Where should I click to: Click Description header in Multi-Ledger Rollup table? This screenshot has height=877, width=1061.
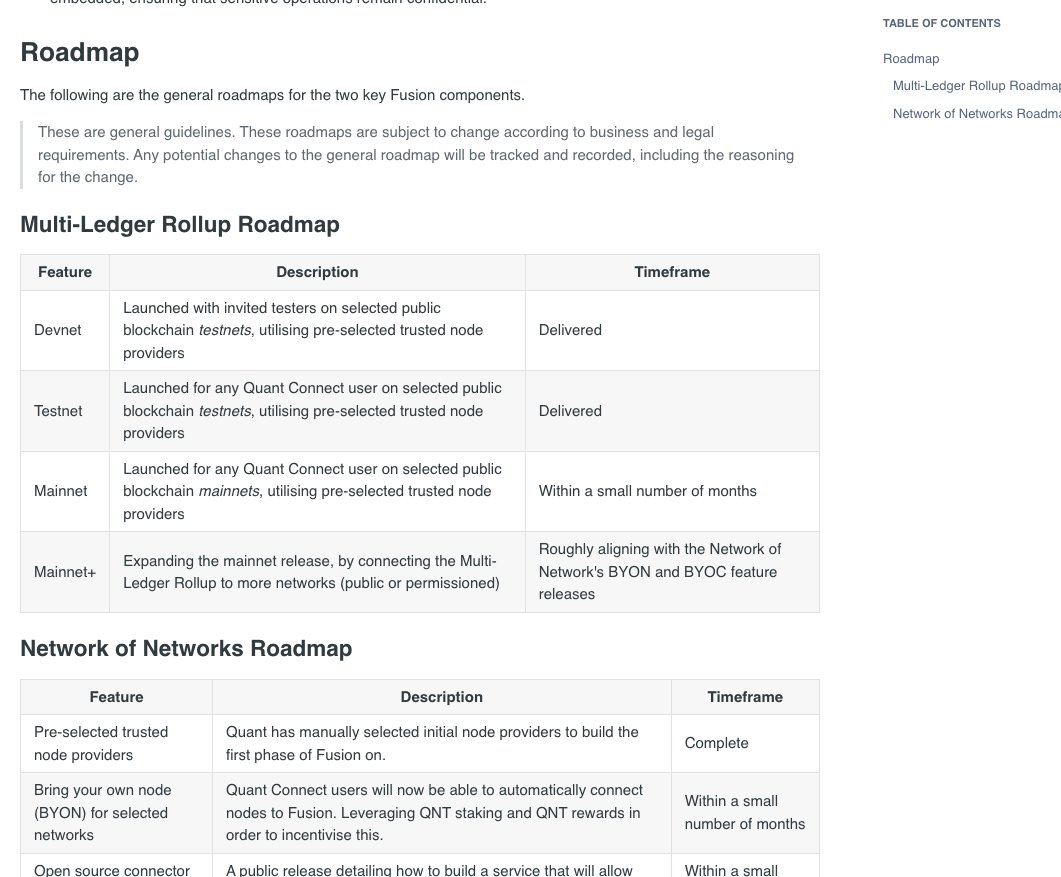coord(317,272)
